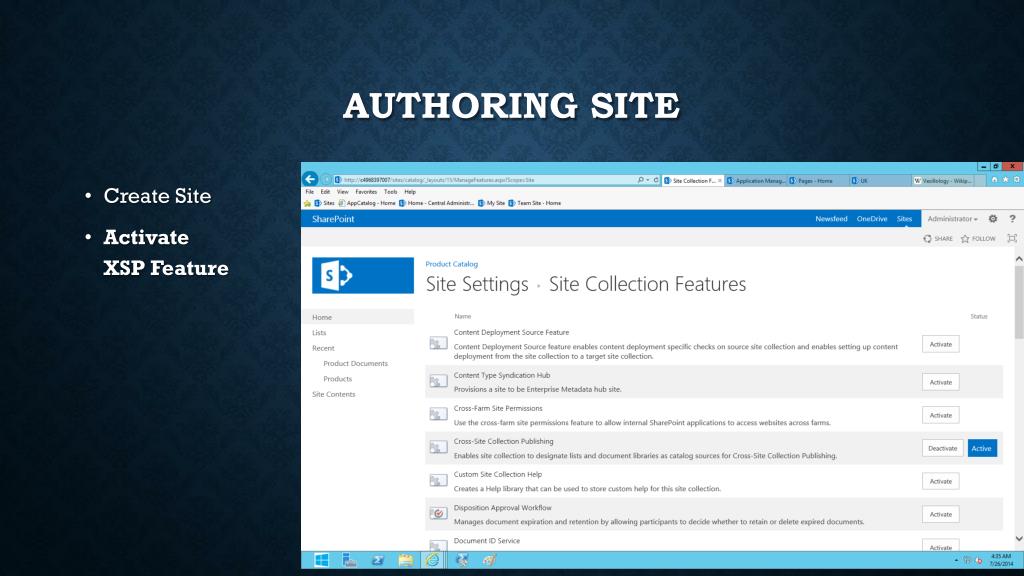Image resolution: width=1024 pixels, height=576 pixels.
Task: Click the Internet Explorer taskbar icon
Action: pyautogui.click(x=432, y=560)
